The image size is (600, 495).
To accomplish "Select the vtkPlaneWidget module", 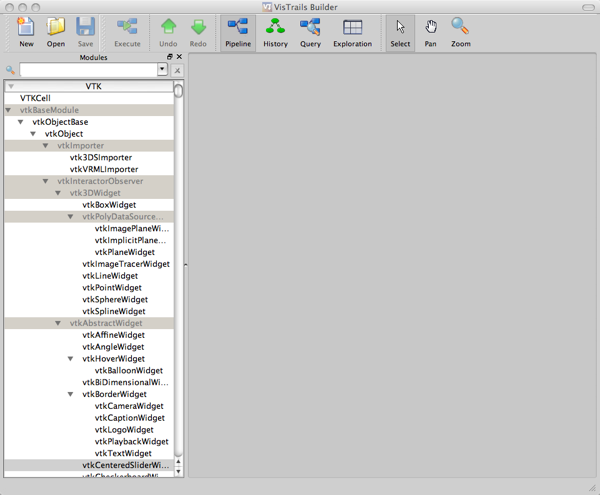I will pyautogui.click(x=125, y=252).
